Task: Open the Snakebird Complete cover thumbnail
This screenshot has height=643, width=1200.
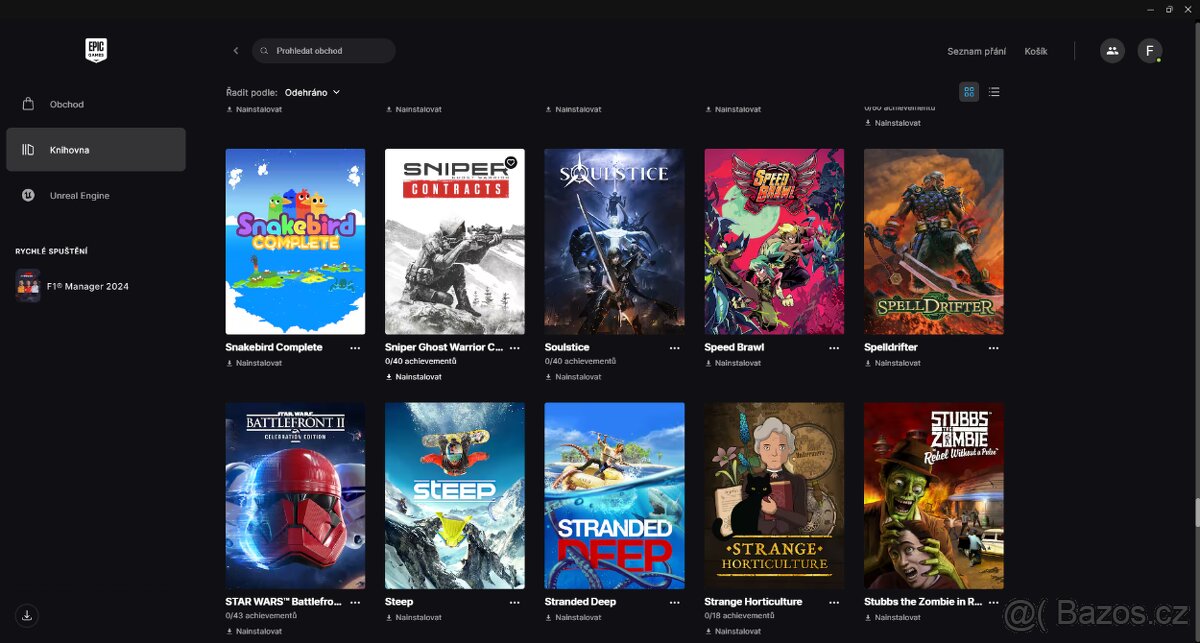Action: pos(295,241)
